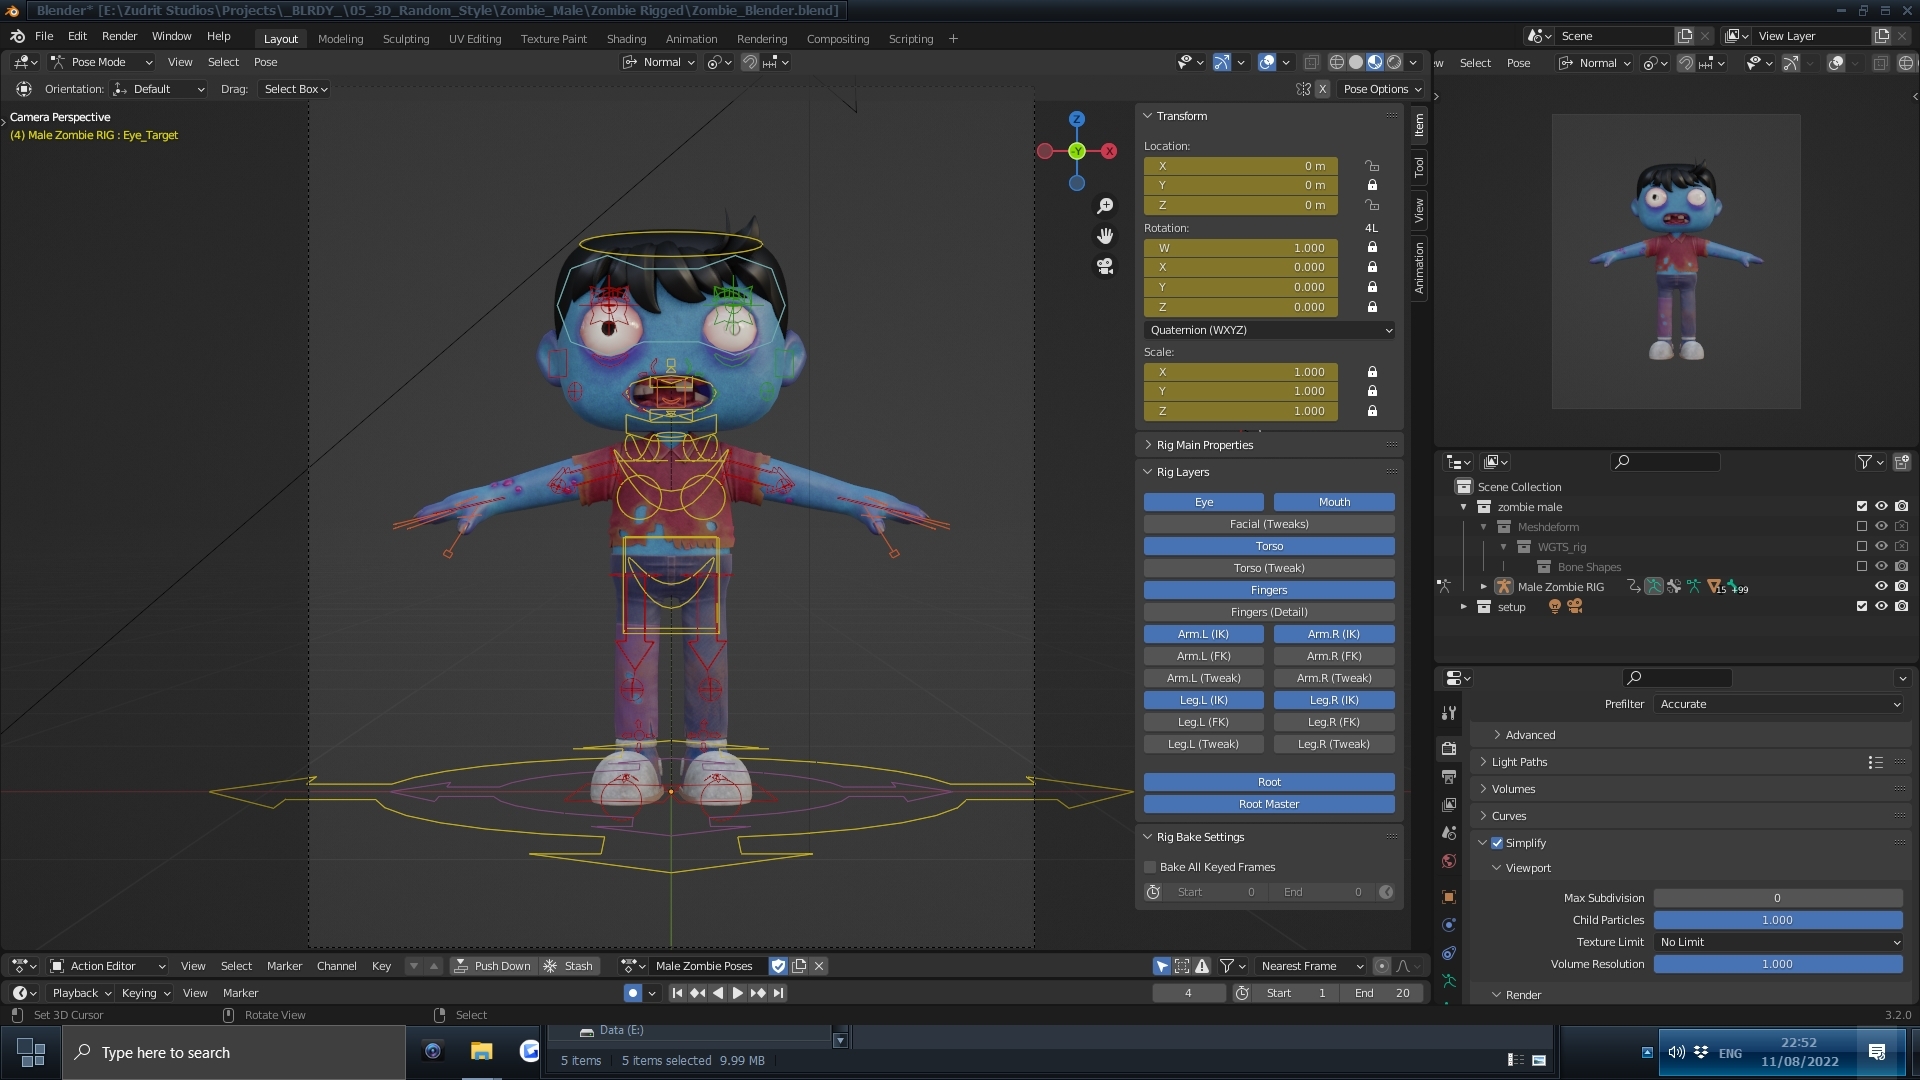Open rotation mode Quaternion dropdown
Screen dimensions: 1920x1080
tap(1269, 330)
